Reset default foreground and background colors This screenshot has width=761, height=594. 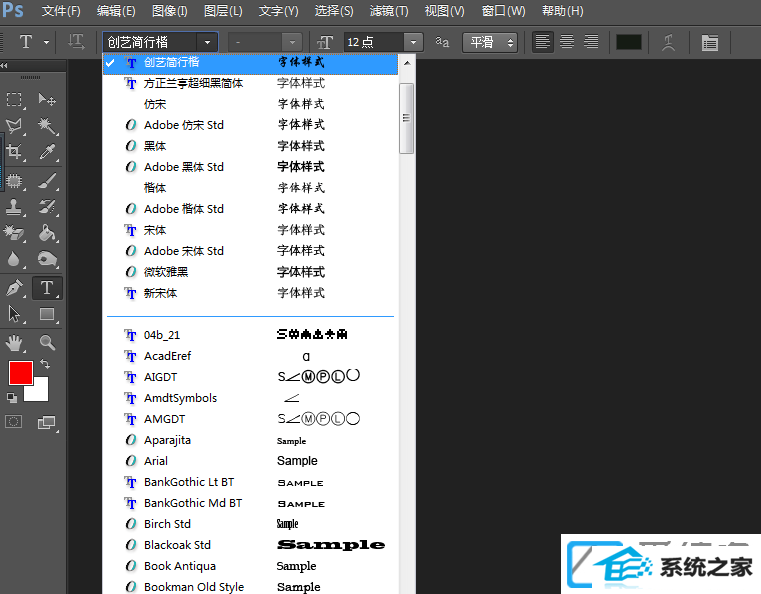point(12,398)
